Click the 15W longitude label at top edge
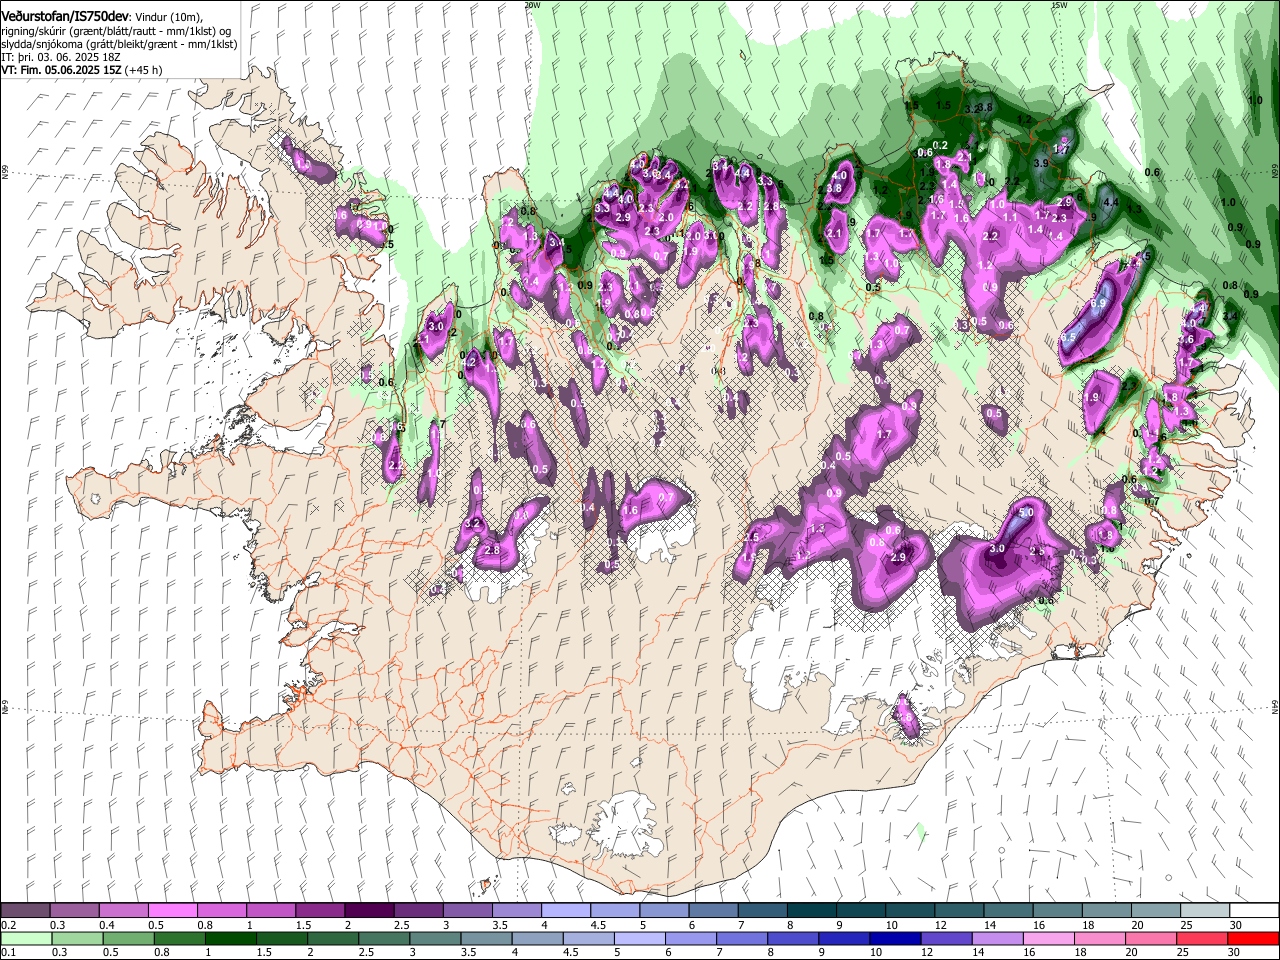The image size is (1280, 960). point(1062,4)
